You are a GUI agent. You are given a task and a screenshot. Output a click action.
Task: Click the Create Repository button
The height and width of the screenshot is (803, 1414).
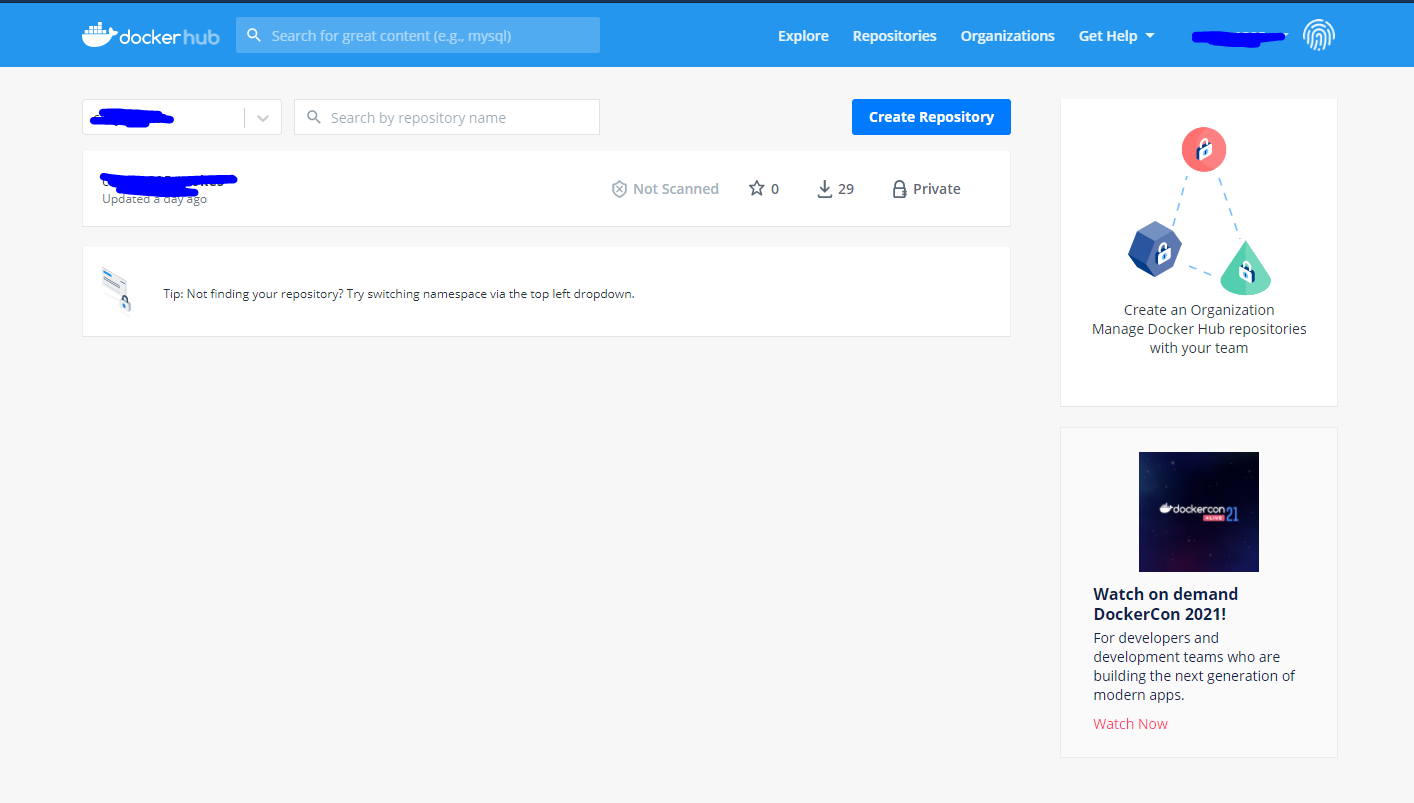931,117
